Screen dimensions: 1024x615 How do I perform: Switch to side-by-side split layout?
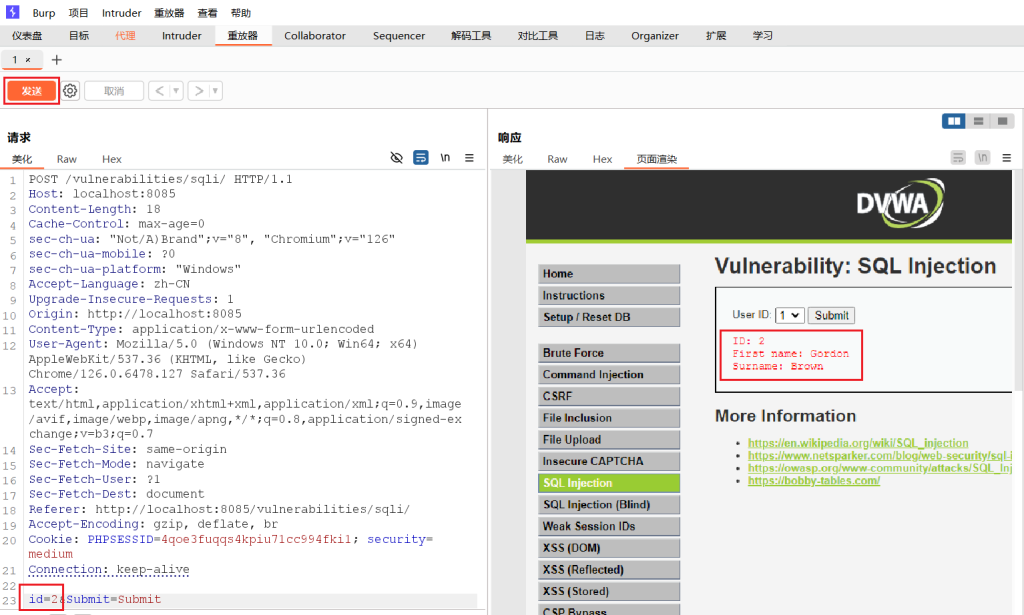(x=954, y=121)
